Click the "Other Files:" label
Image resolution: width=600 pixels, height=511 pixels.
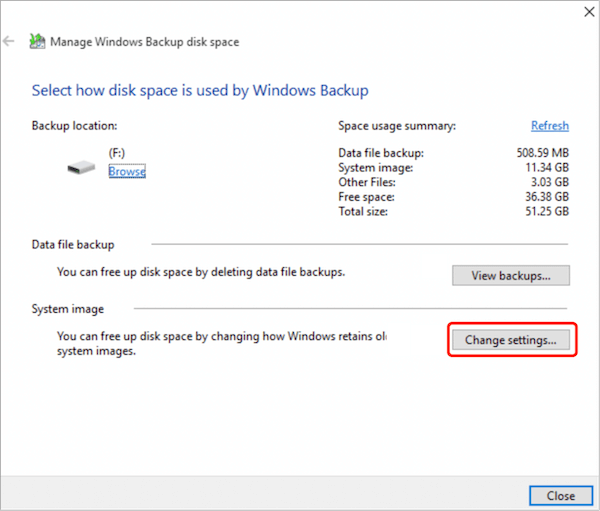coord(367,182)
